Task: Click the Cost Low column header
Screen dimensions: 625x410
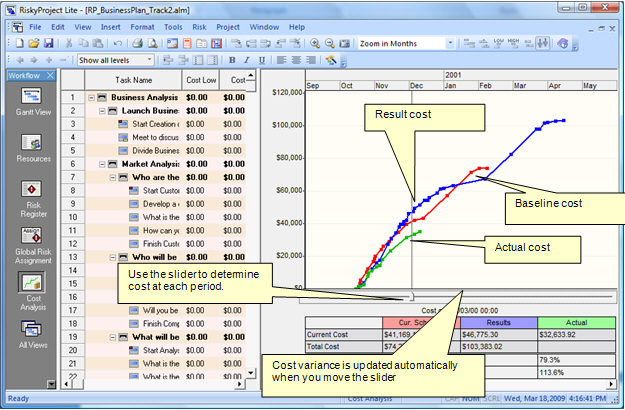Action: 200,80
